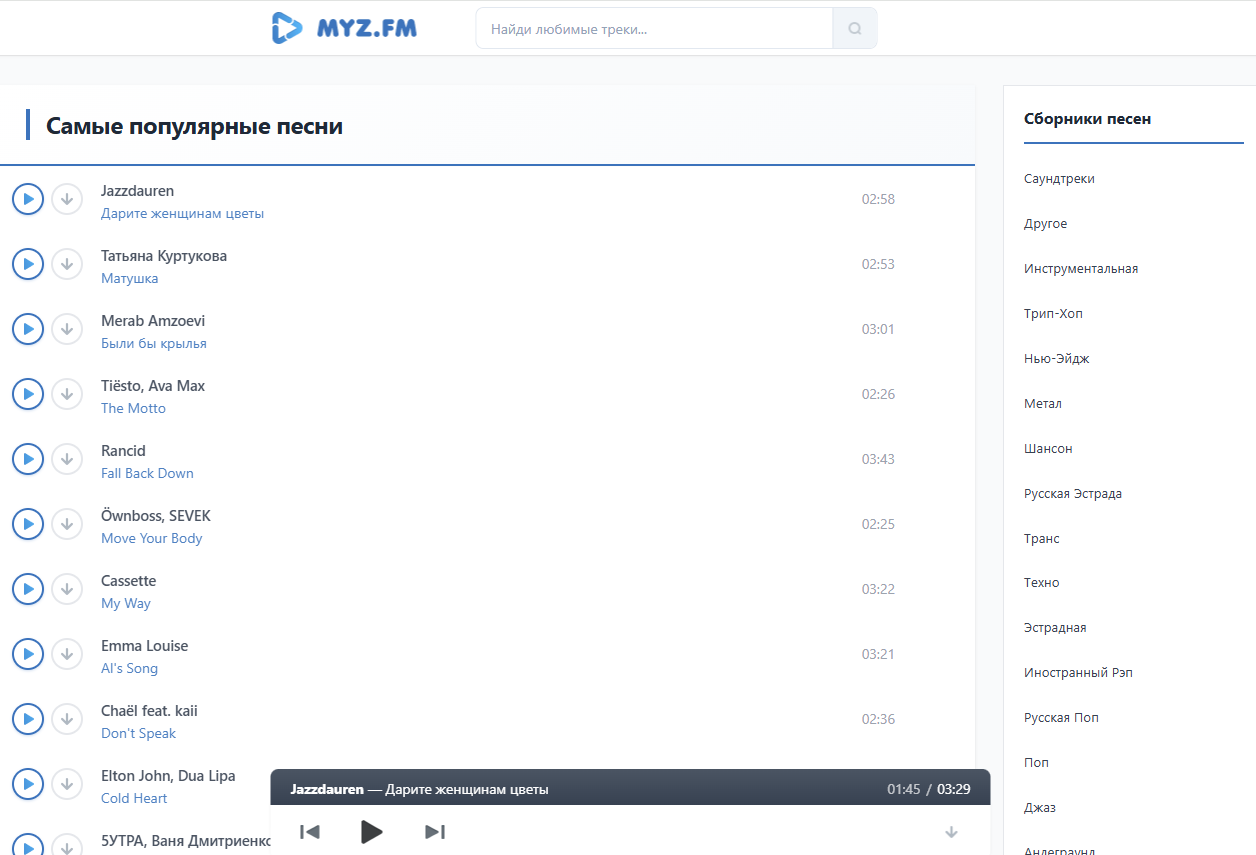1256x855 pixels.
Task: Download Cold Heart track
Action: pos(67,784)
